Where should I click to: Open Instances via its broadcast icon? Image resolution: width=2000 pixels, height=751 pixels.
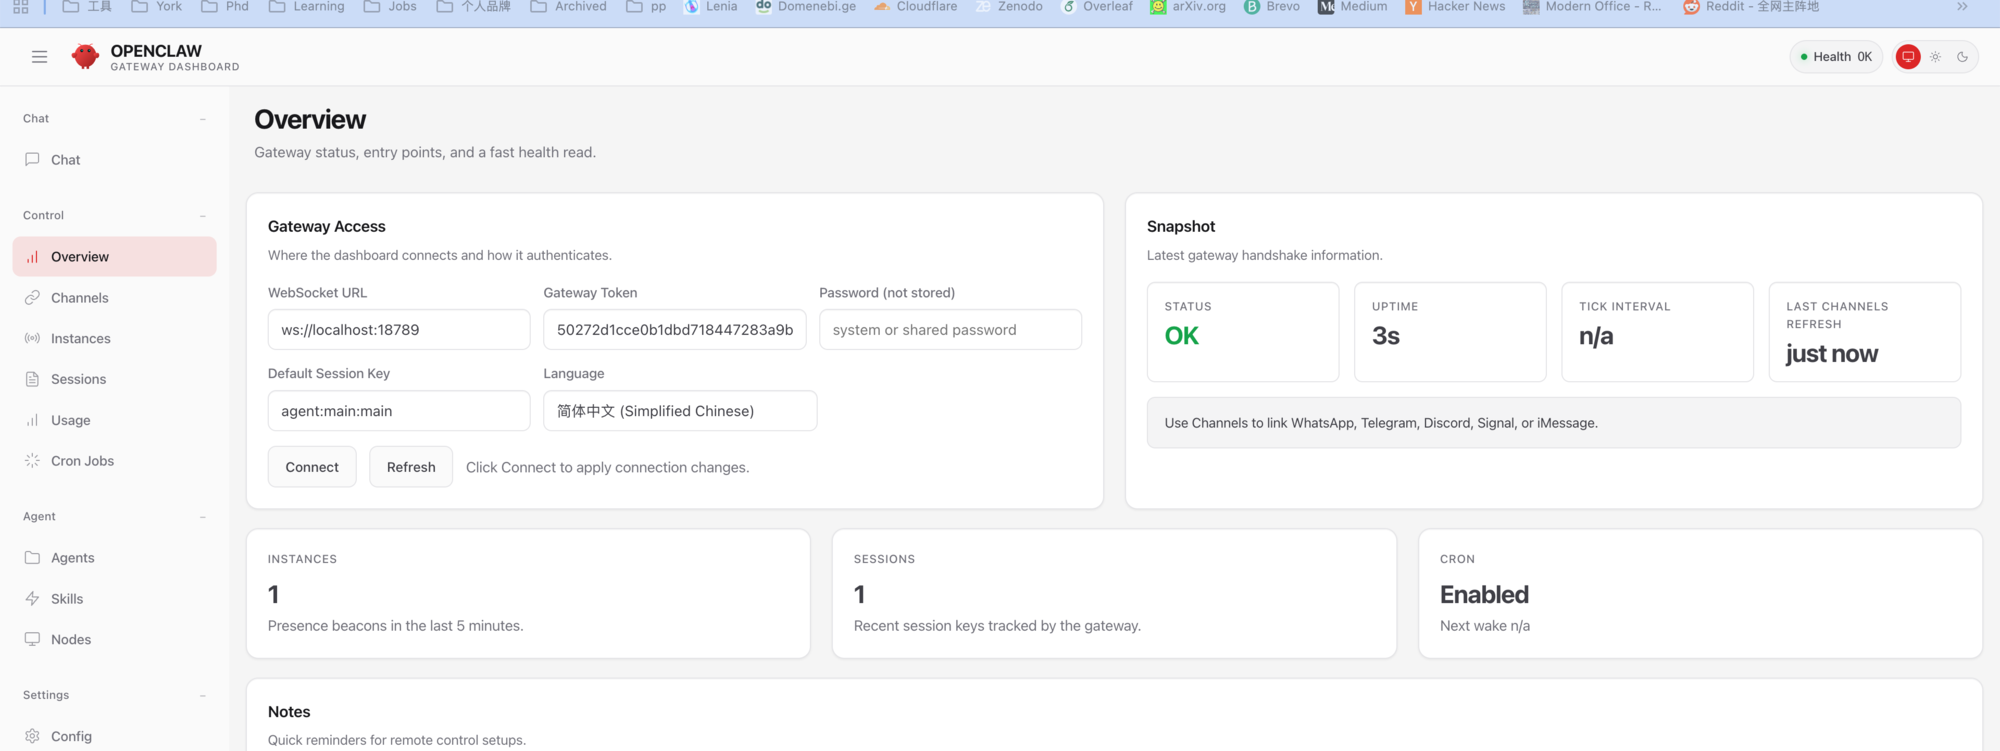(x=32, y=339)
